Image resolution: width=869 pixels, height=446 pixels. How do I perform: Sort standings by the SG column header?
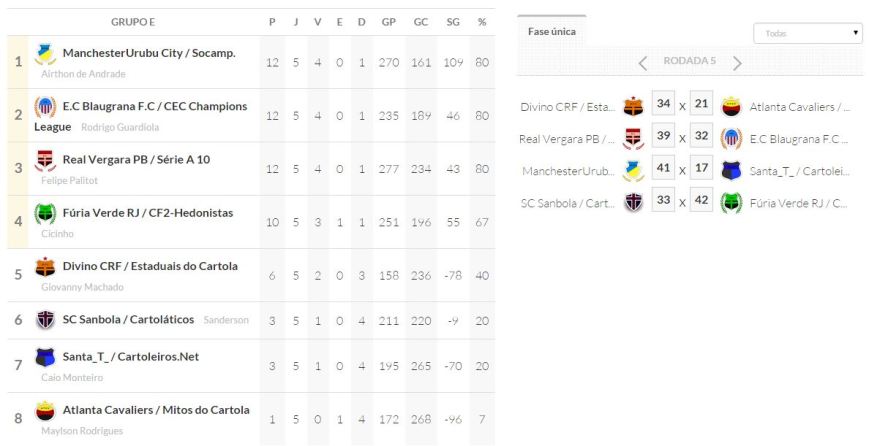pyautogui.click(x=453, y=22)
